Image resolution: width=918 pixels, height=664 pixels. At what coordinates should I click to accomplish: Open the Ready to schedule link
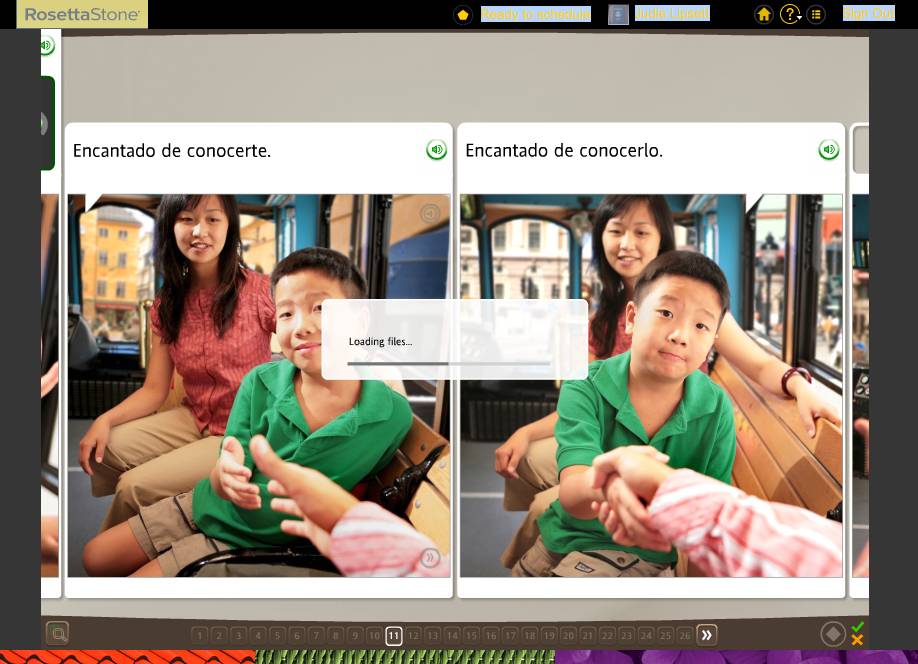coord(536,13)
